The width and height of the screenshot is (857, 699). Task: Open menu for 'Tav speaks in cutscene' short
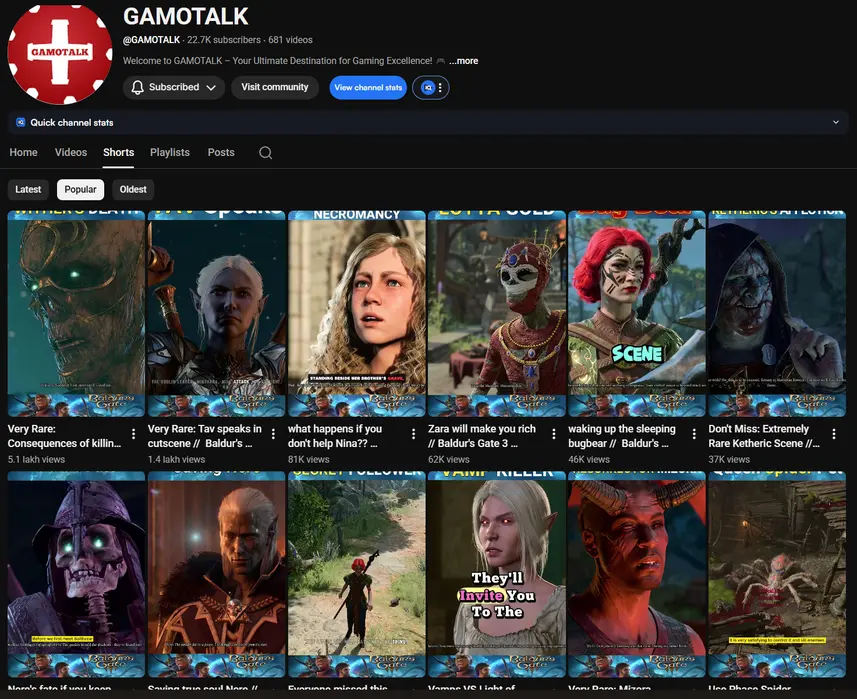(x=273, y=434)
